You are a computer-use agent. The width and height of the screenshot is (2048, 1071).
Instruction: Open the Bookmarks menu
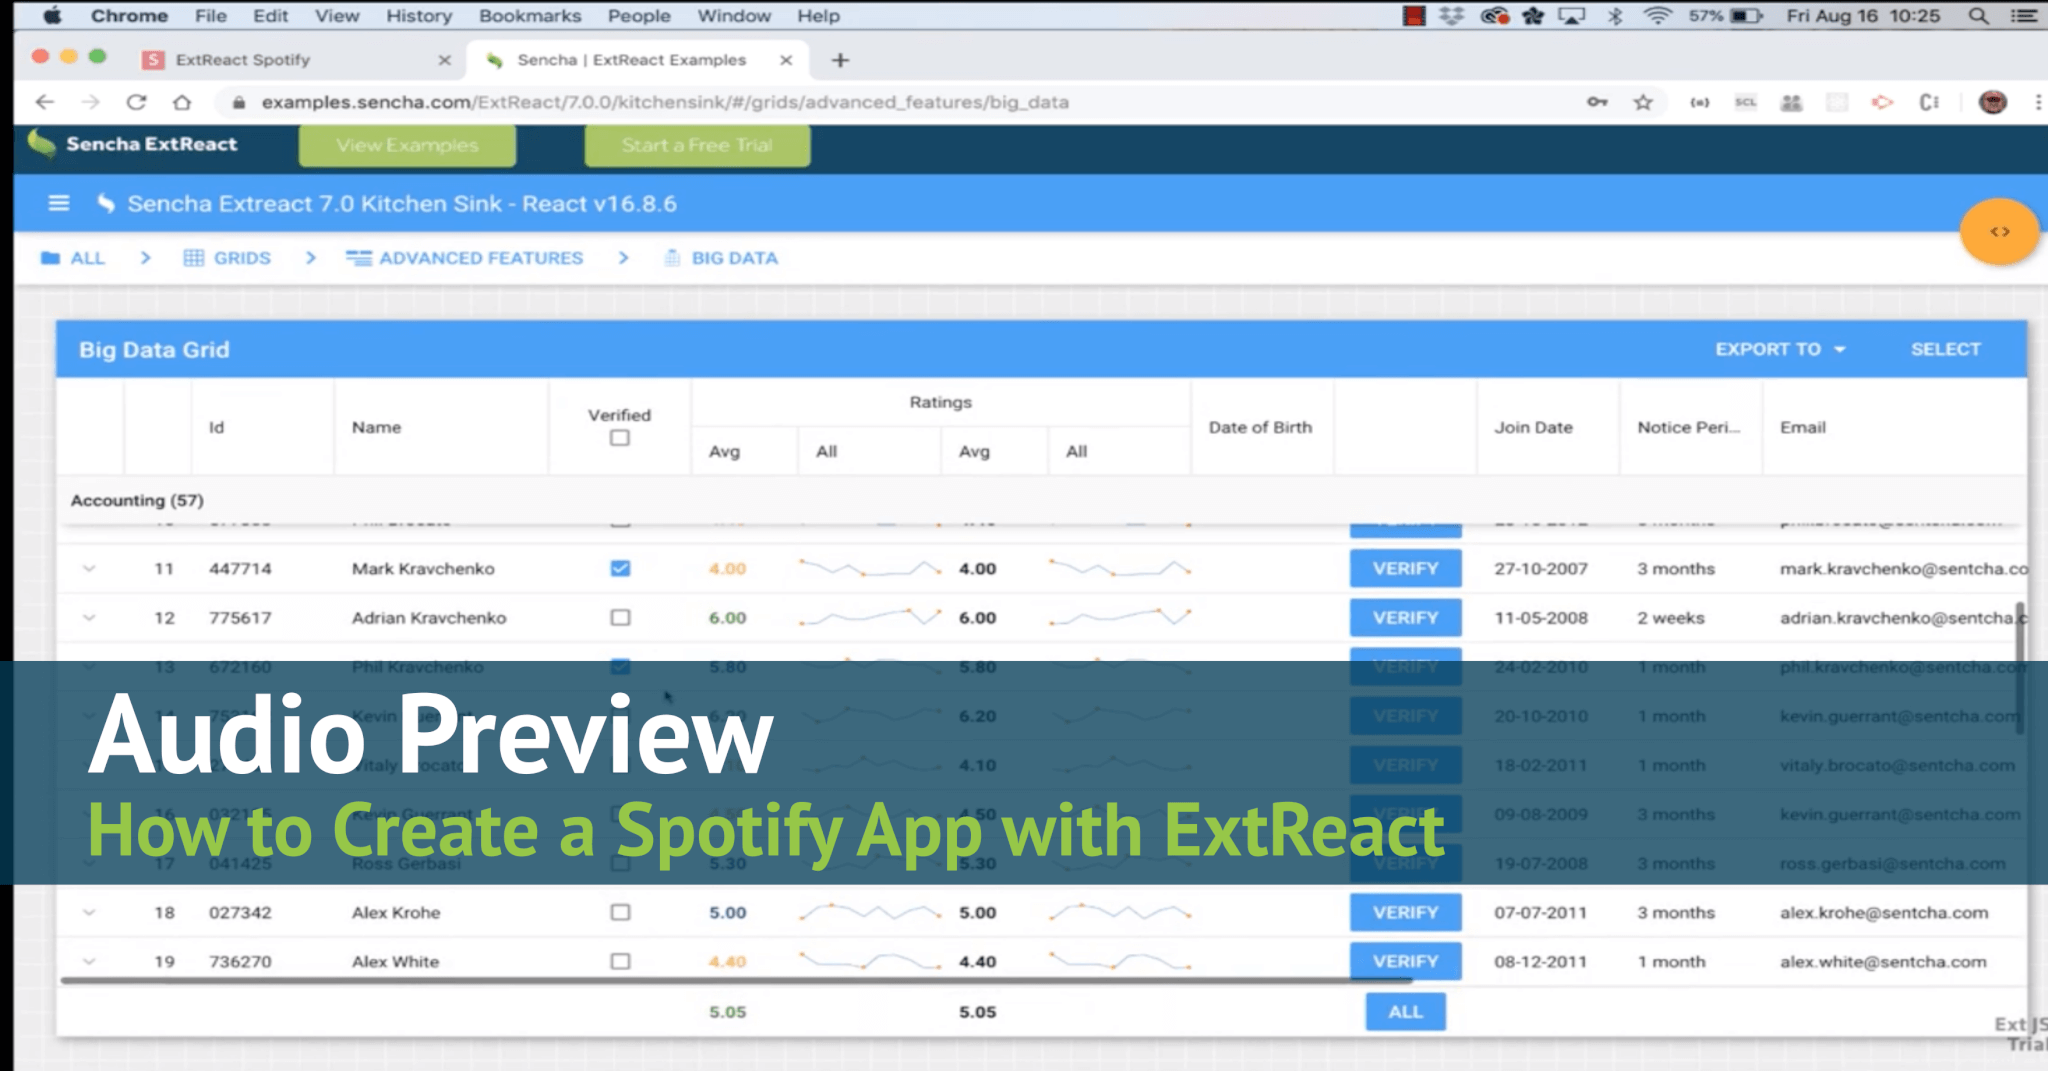(x=529, y=16)
